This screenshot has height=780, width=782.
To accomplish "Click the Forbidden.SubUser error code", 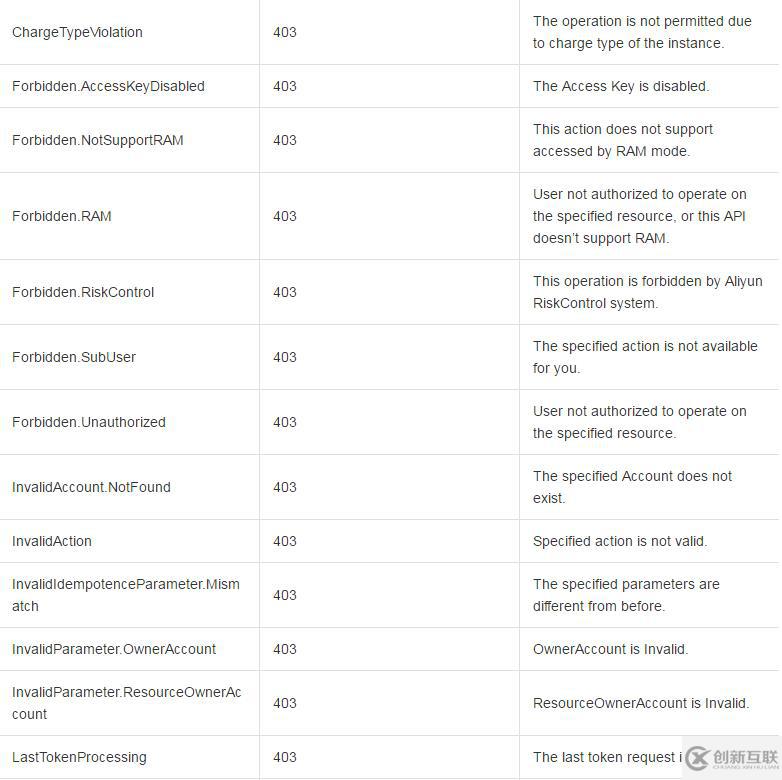I will [x=74, y=357].
